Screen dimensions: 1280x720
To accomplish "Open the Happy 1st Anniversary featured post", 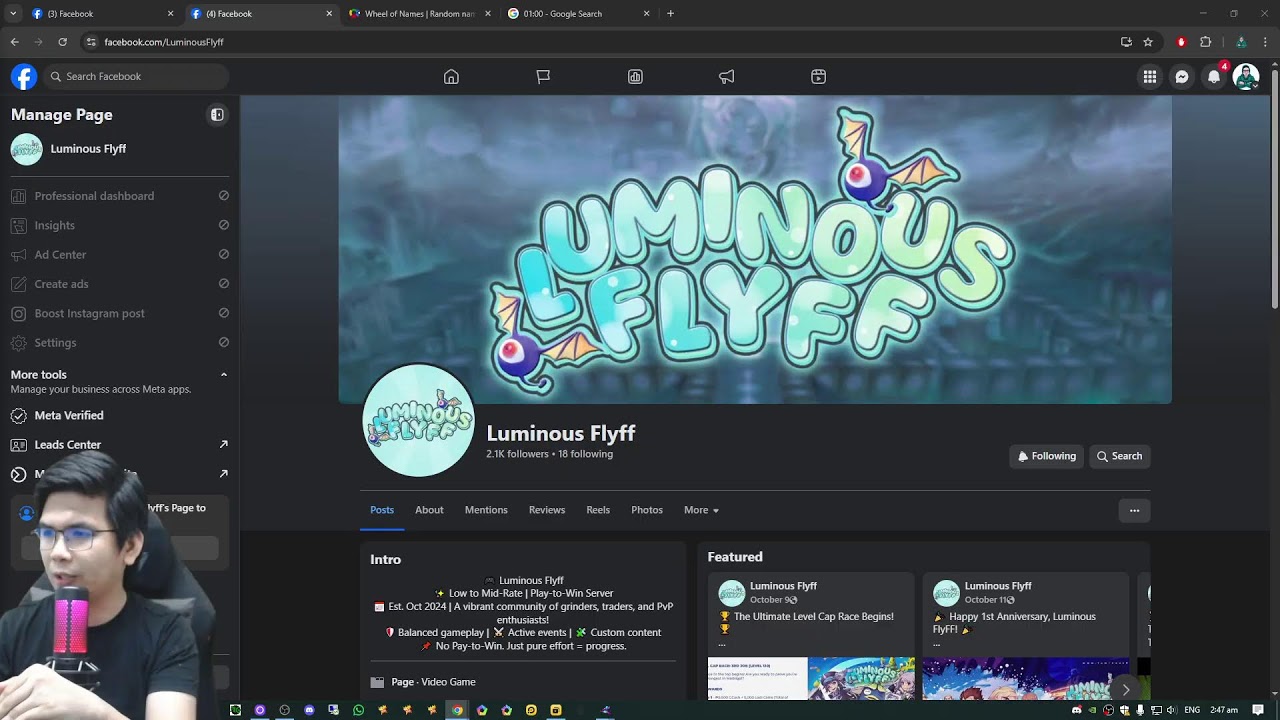I will 1025,636.
